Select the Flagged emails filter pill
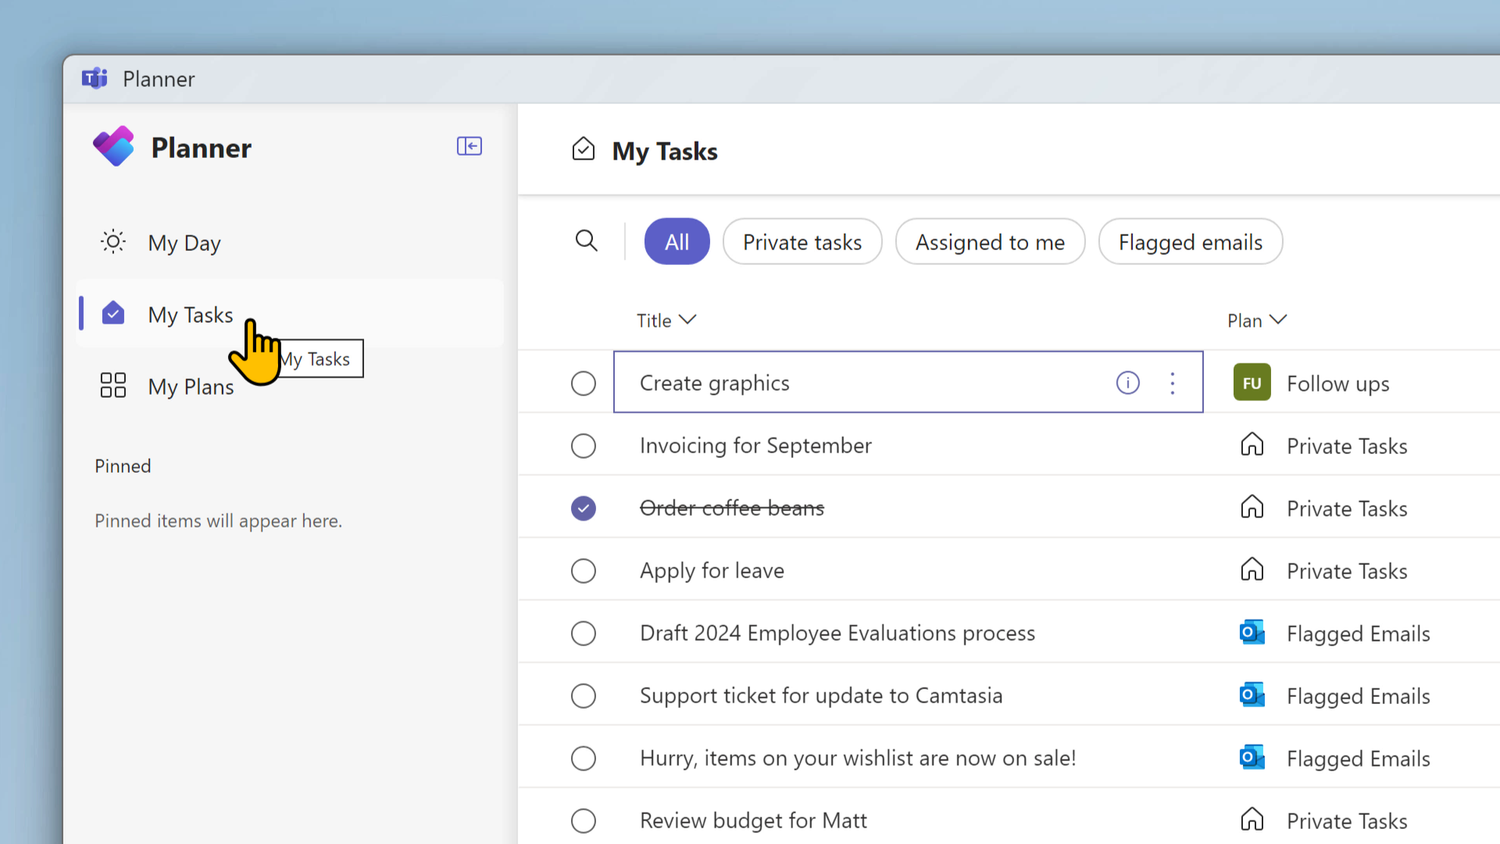The image size is (1500, 844). click(x=1190, y=241)
